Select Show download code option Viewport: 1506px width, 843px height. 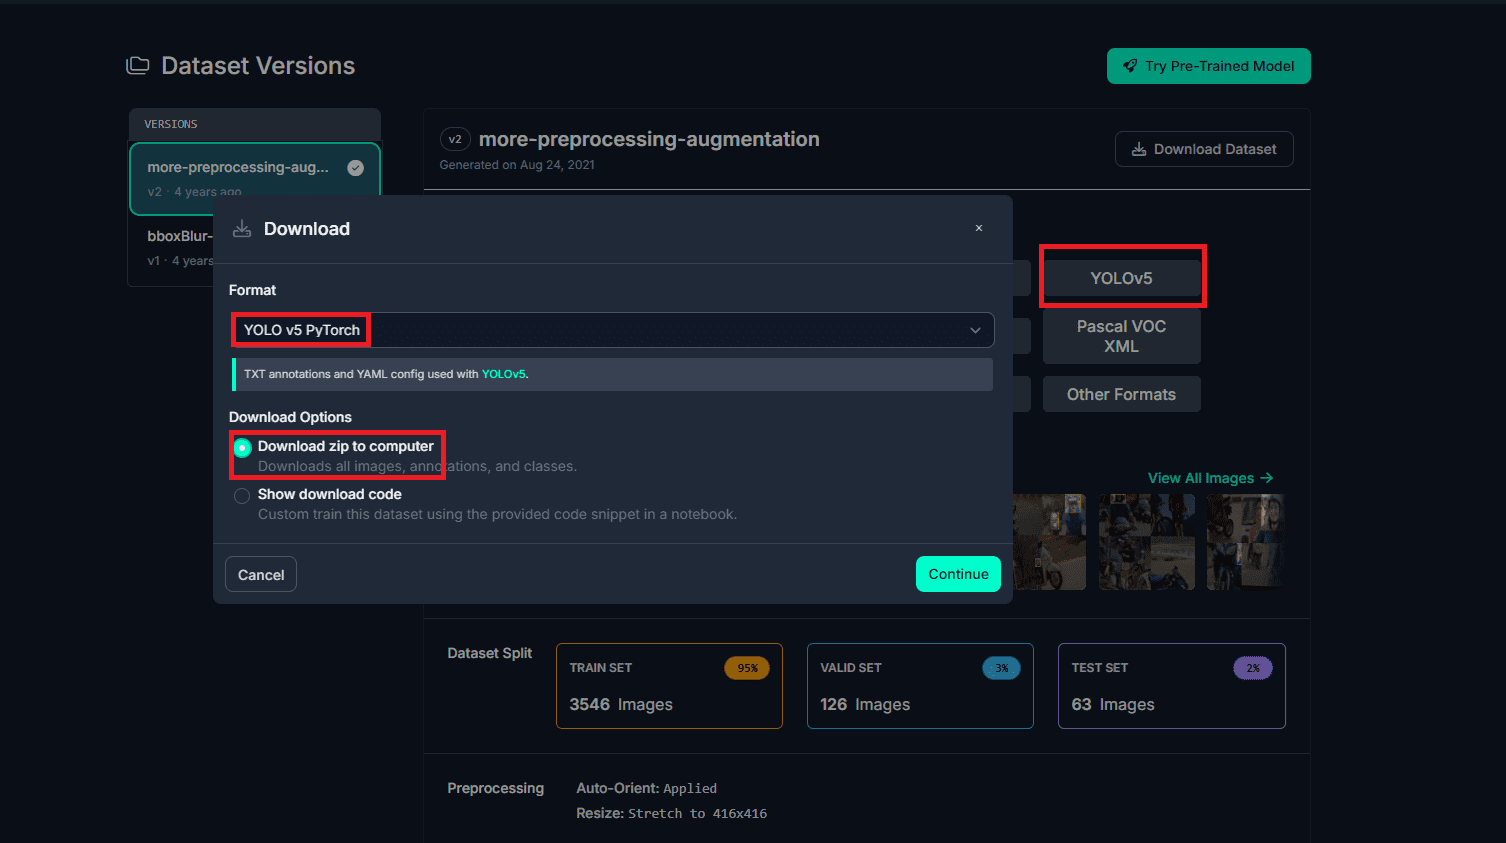tap(242, 496)
